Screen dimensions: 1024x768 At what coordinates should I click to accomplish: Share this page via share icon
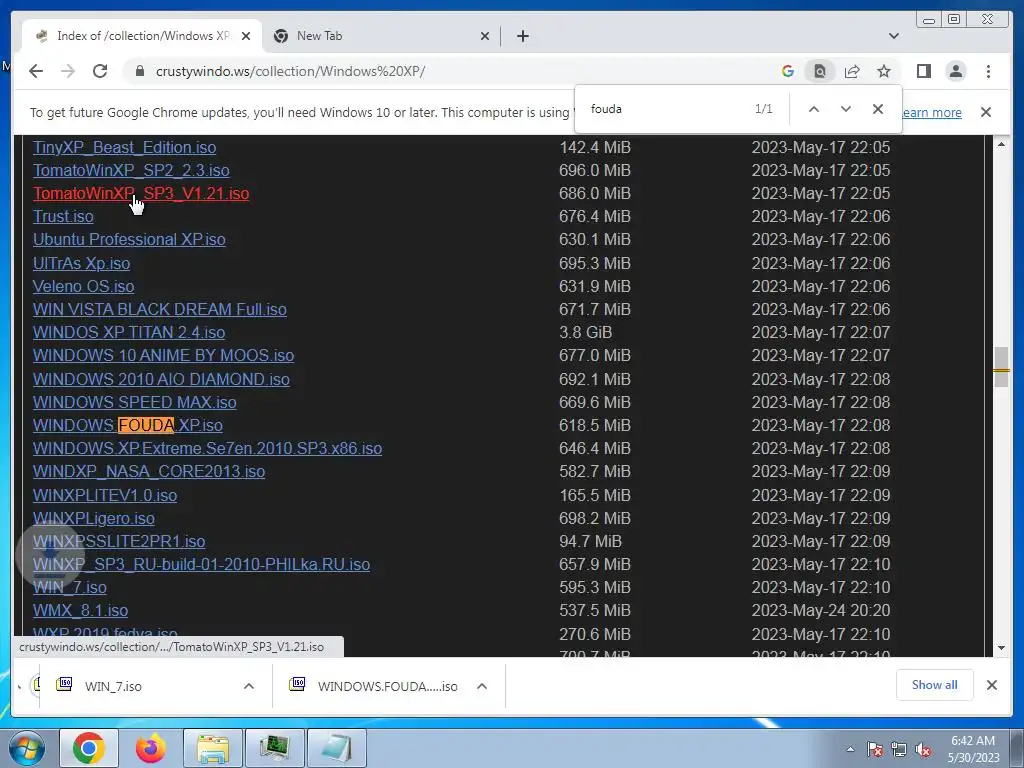tap(852, 71)
